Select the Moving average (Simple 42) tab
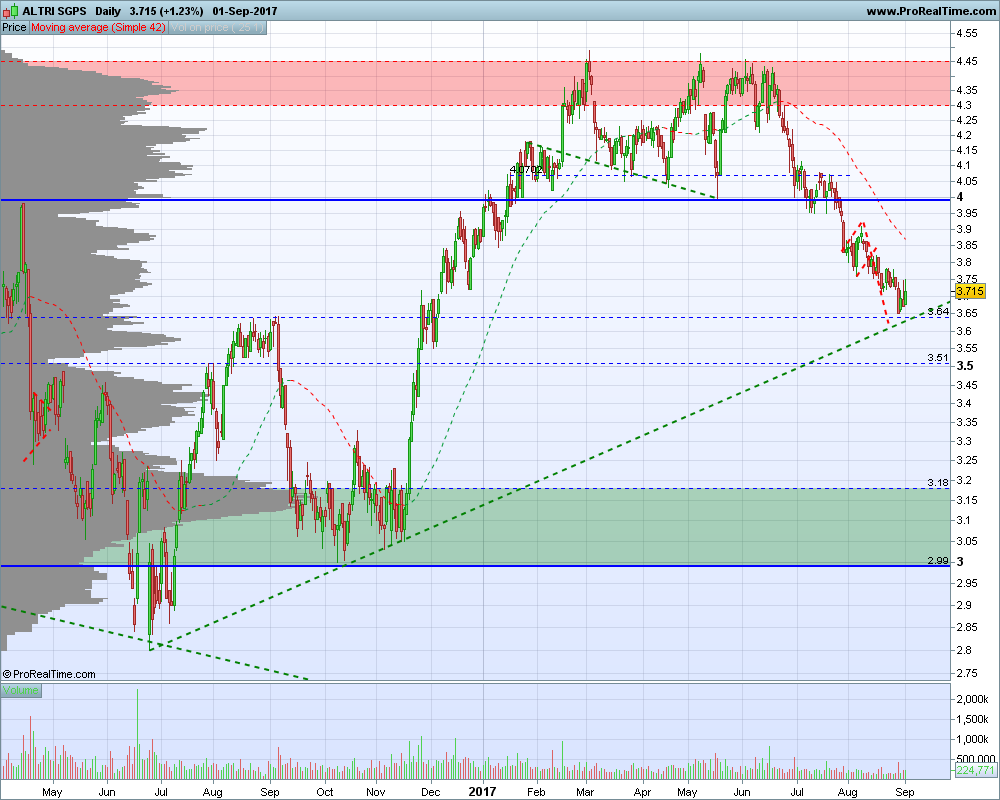 (98, 27)
